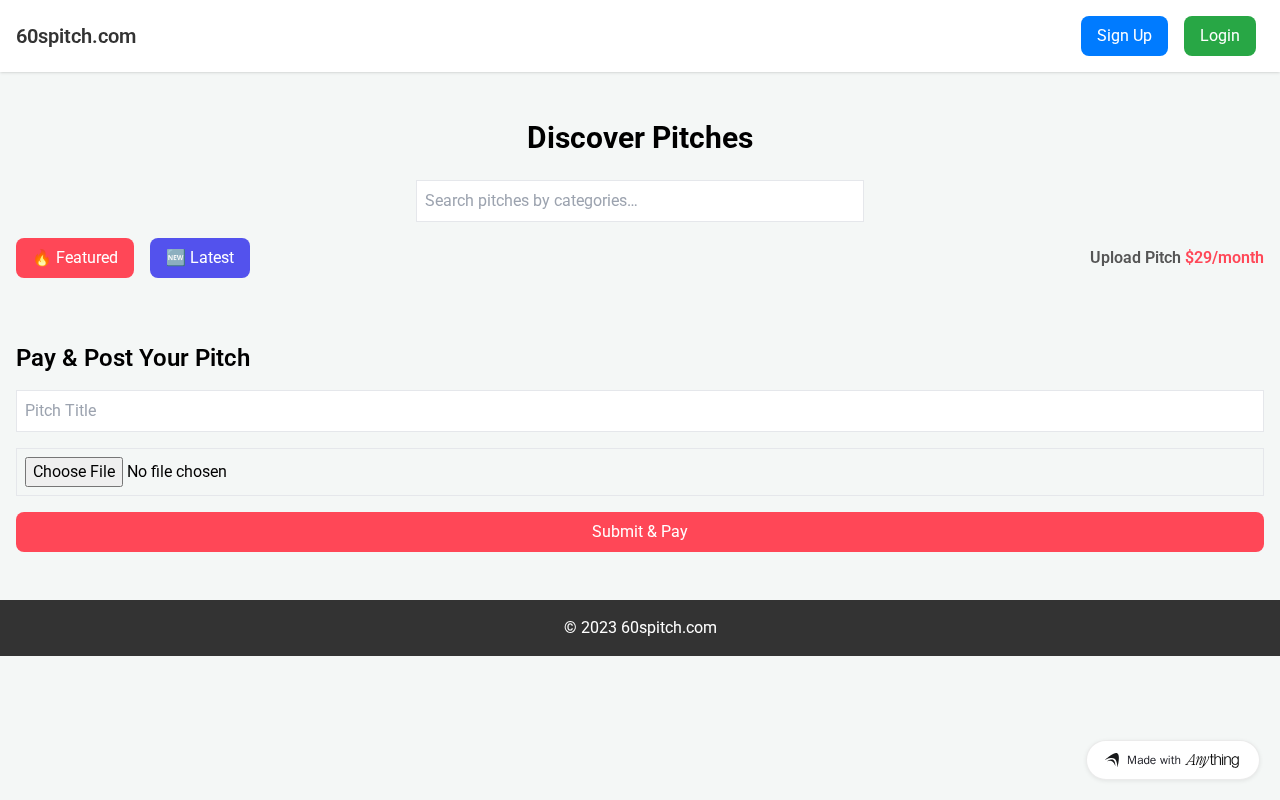Click the © 2023 60spitch.com footer text
Image resolution: width=1280 pixels, height=800 pixels.
click(x=640, y=628)
